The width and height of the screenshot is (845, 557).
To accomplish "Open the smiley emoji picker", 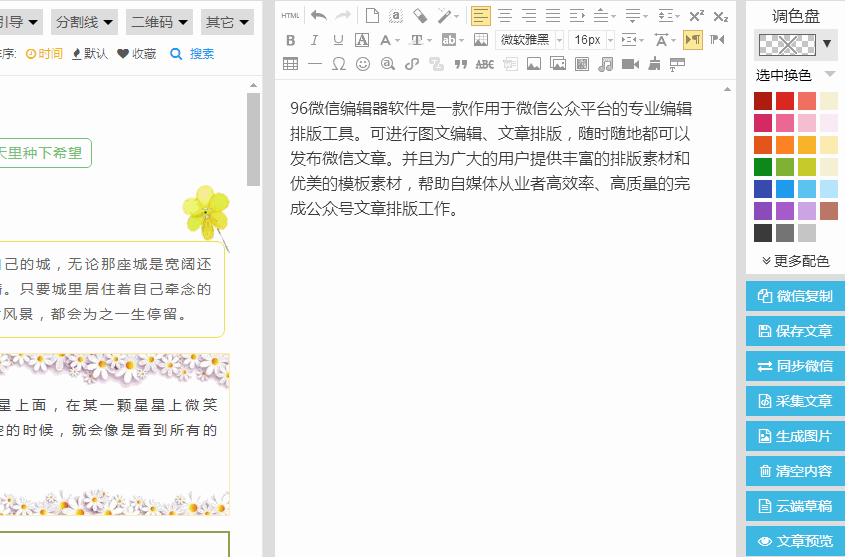I will [363, 64].
